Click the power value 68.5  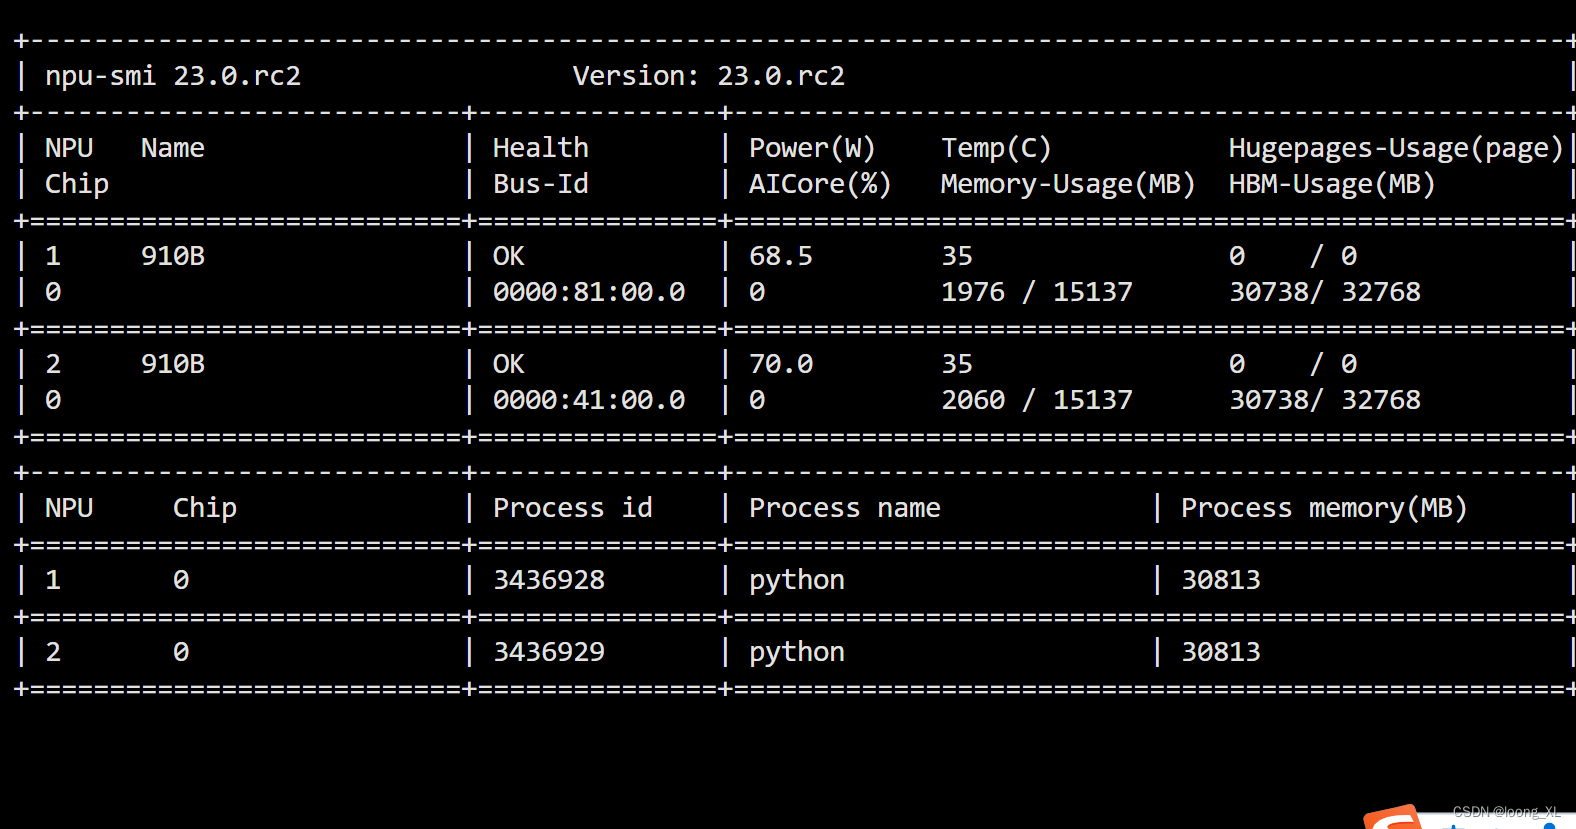(781, 256)
